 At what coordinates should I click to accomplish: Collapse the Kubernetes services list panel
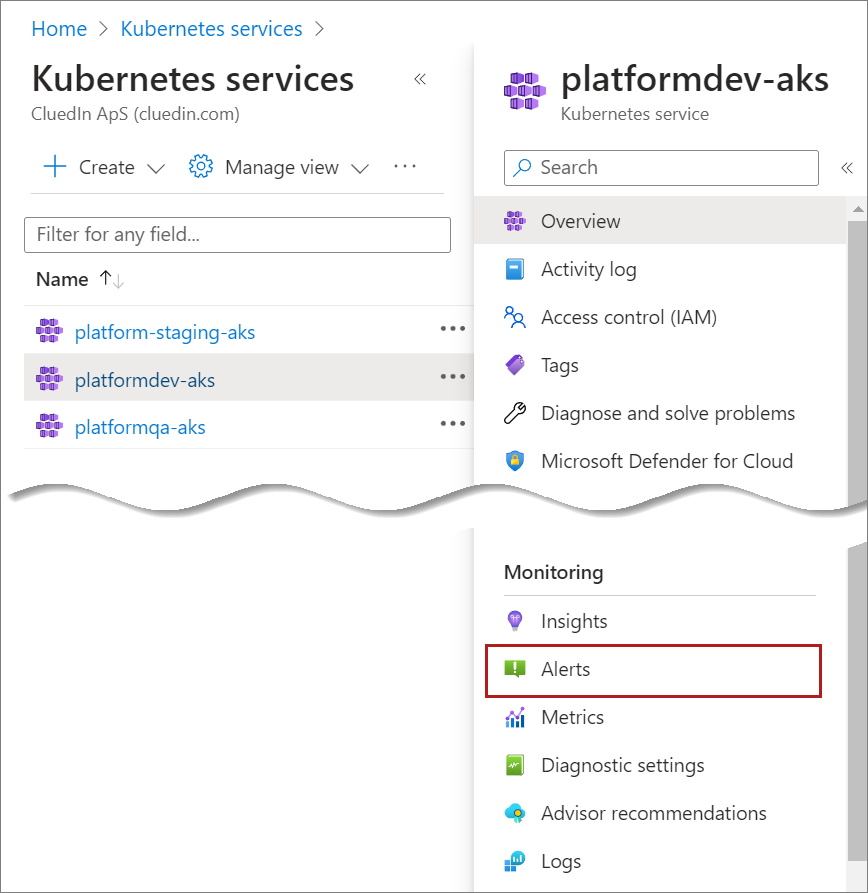420,80
